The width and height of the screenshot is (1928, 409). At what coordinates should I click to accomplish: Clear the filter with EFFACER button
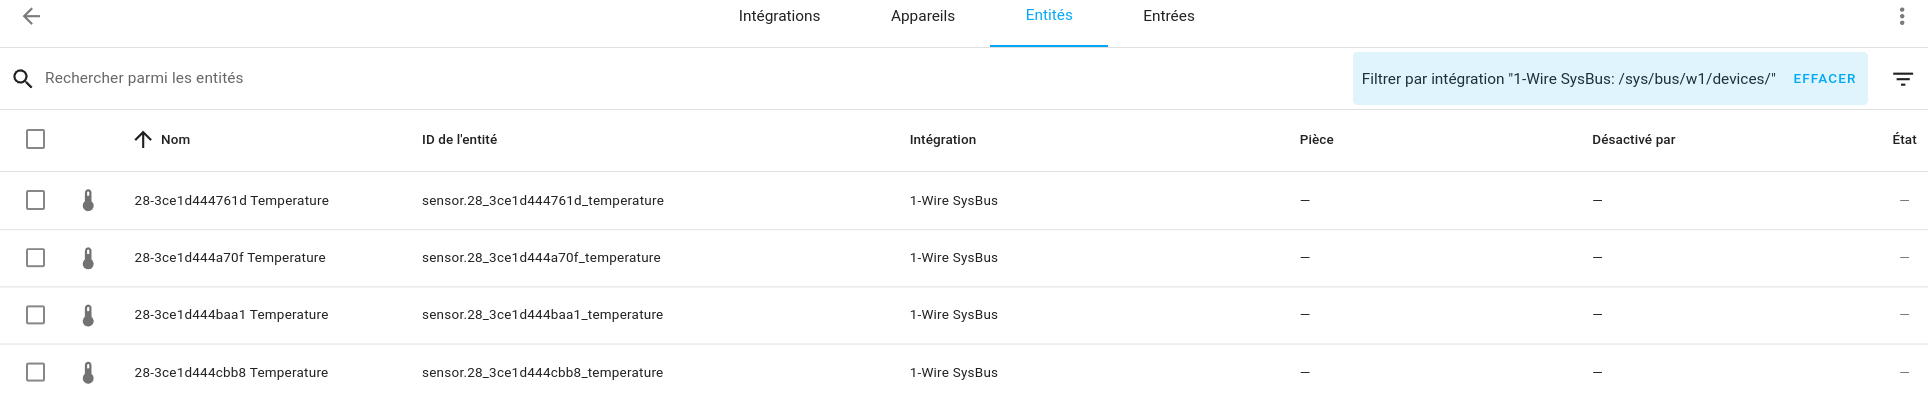[x=1824, y=79]
